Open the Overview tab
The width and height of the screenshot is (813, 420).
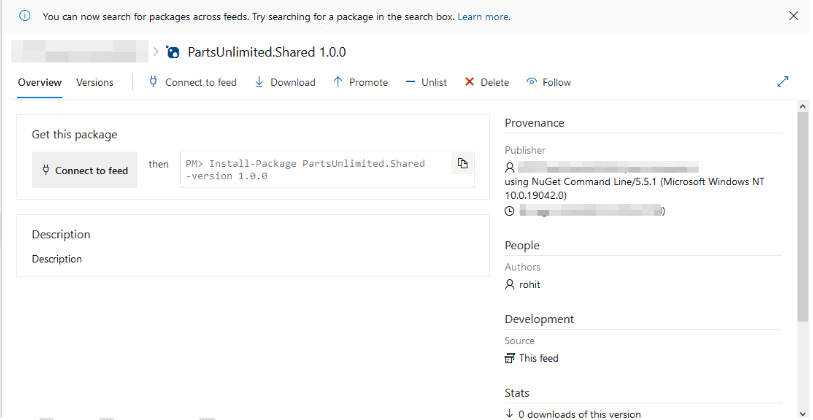coord(39,82)
